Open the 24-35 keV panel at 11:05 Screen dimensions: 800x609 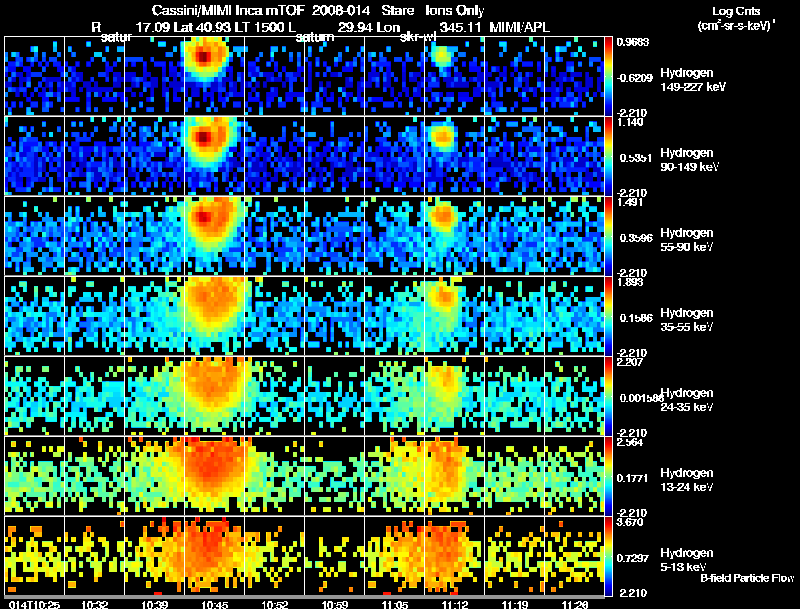(x=394, y=396)
